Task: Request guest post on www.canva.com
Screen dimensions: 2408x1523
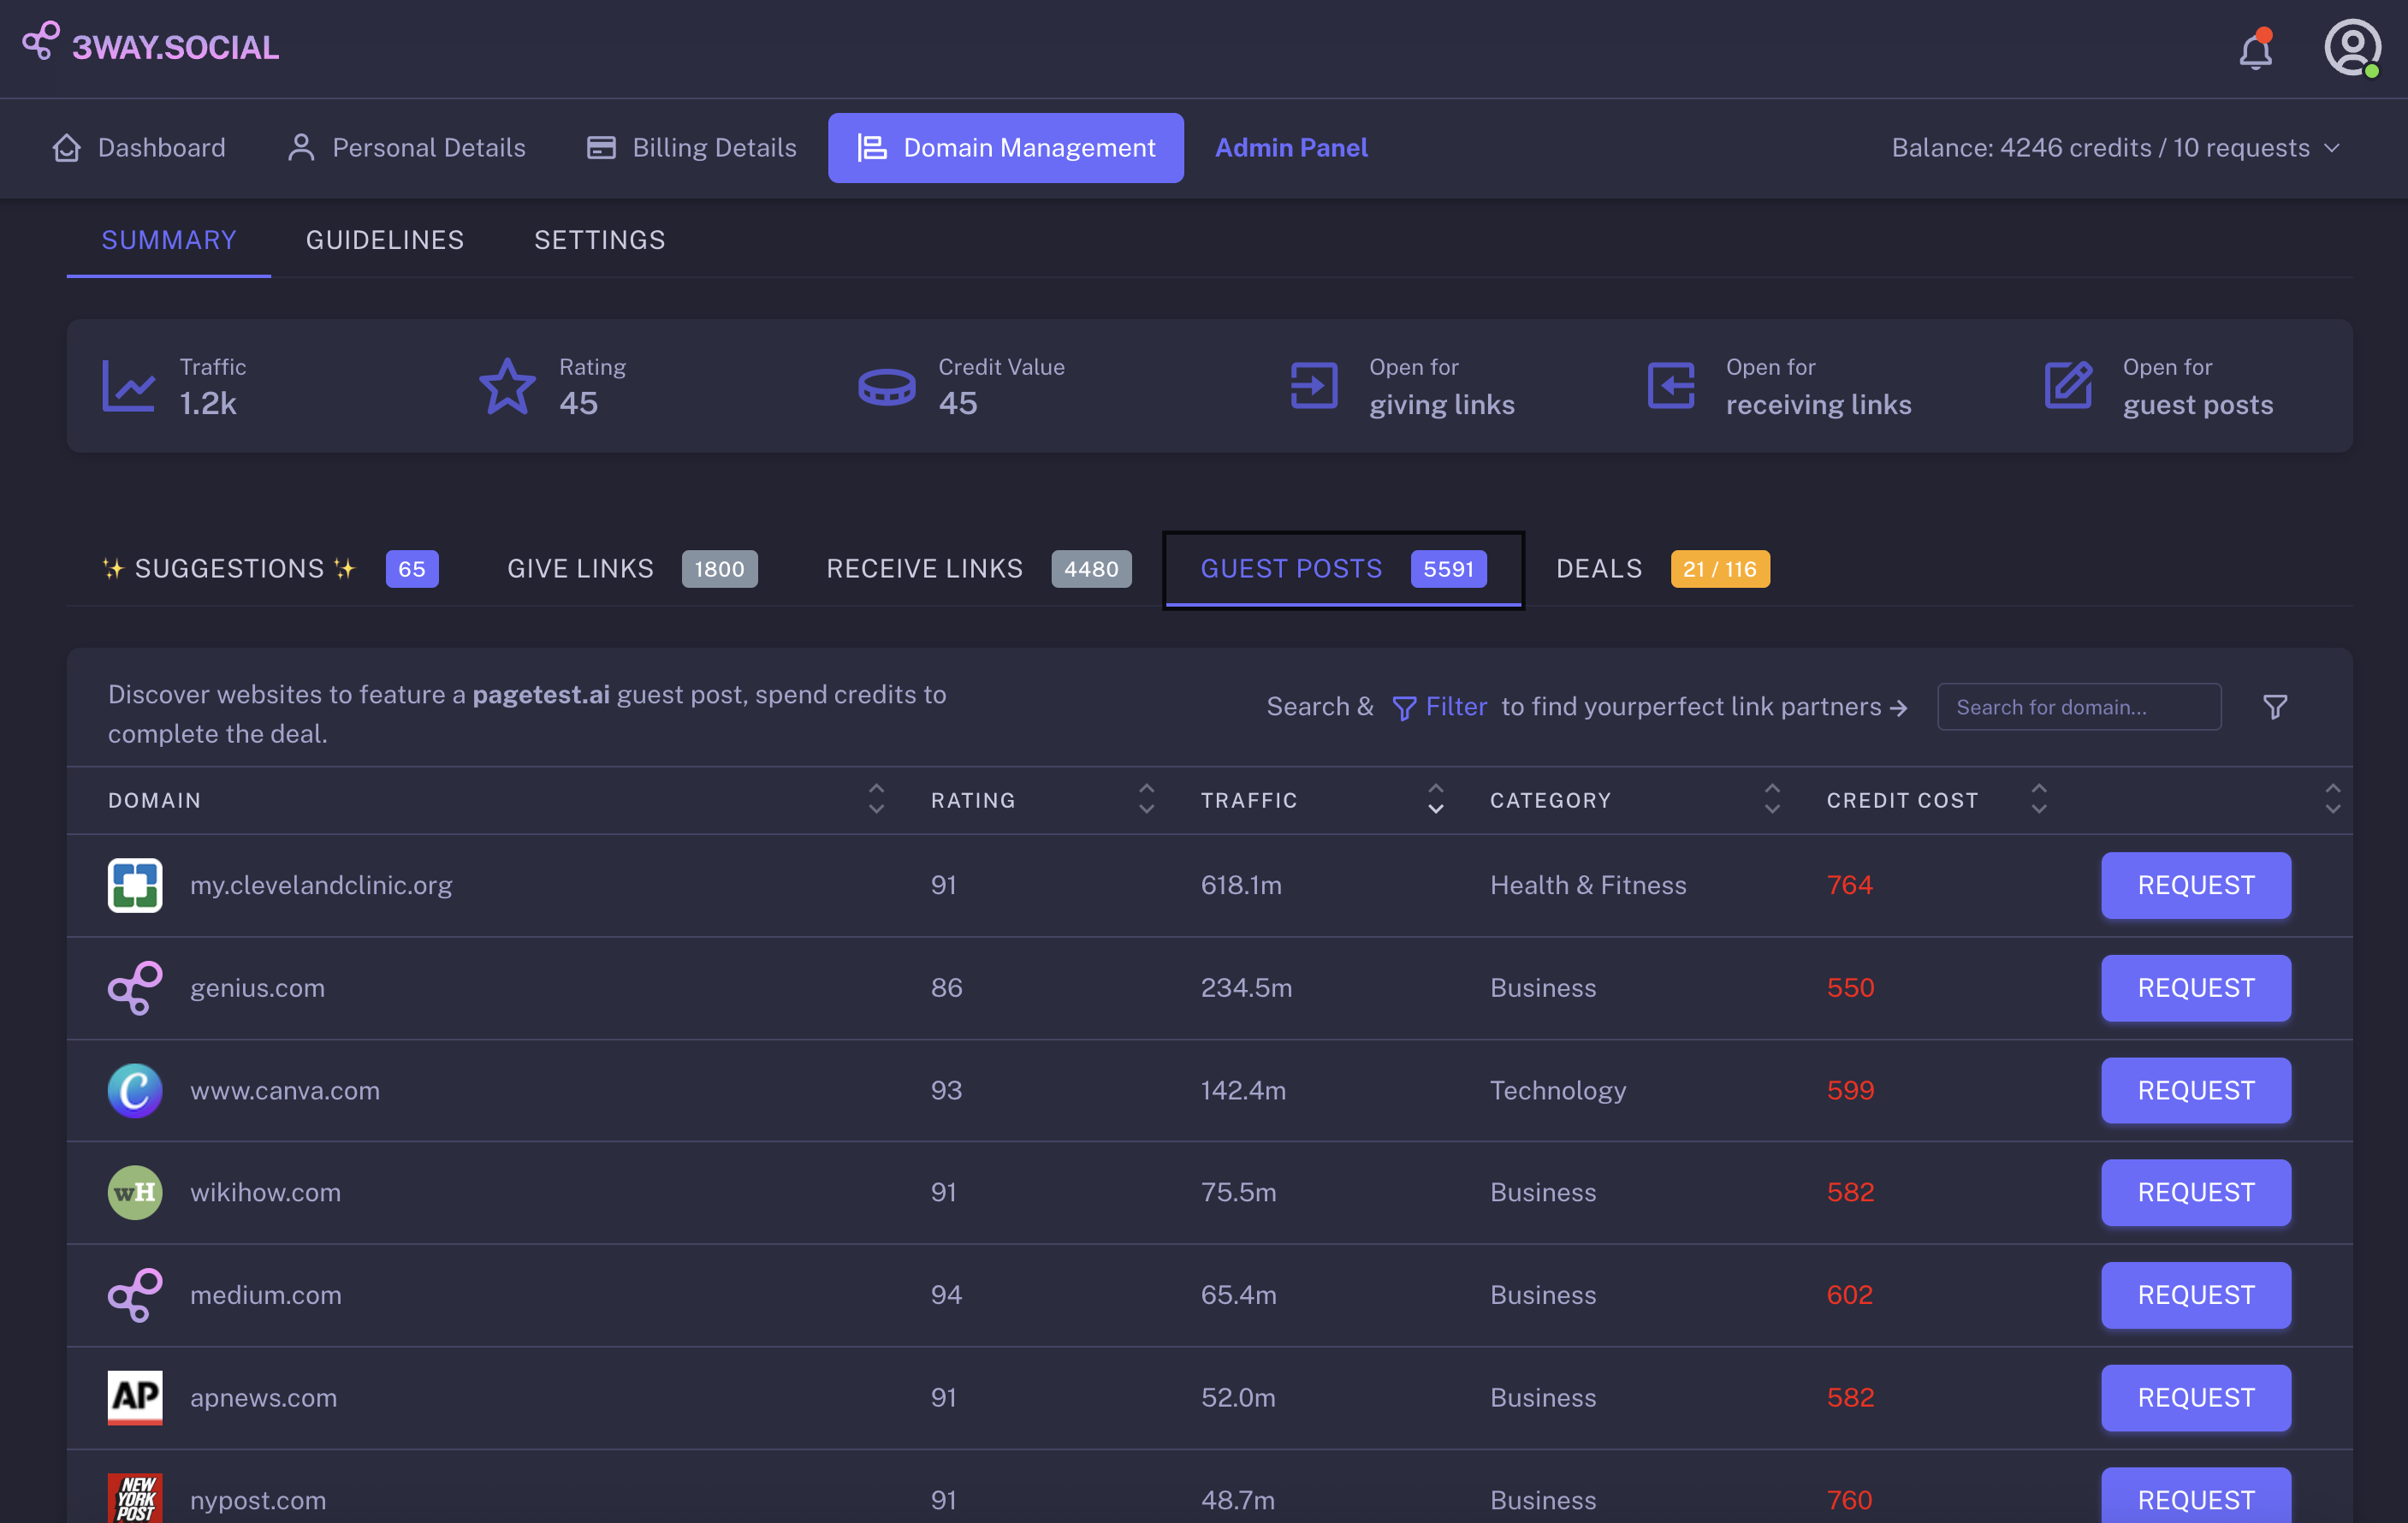Action: pos(2195,1090)
